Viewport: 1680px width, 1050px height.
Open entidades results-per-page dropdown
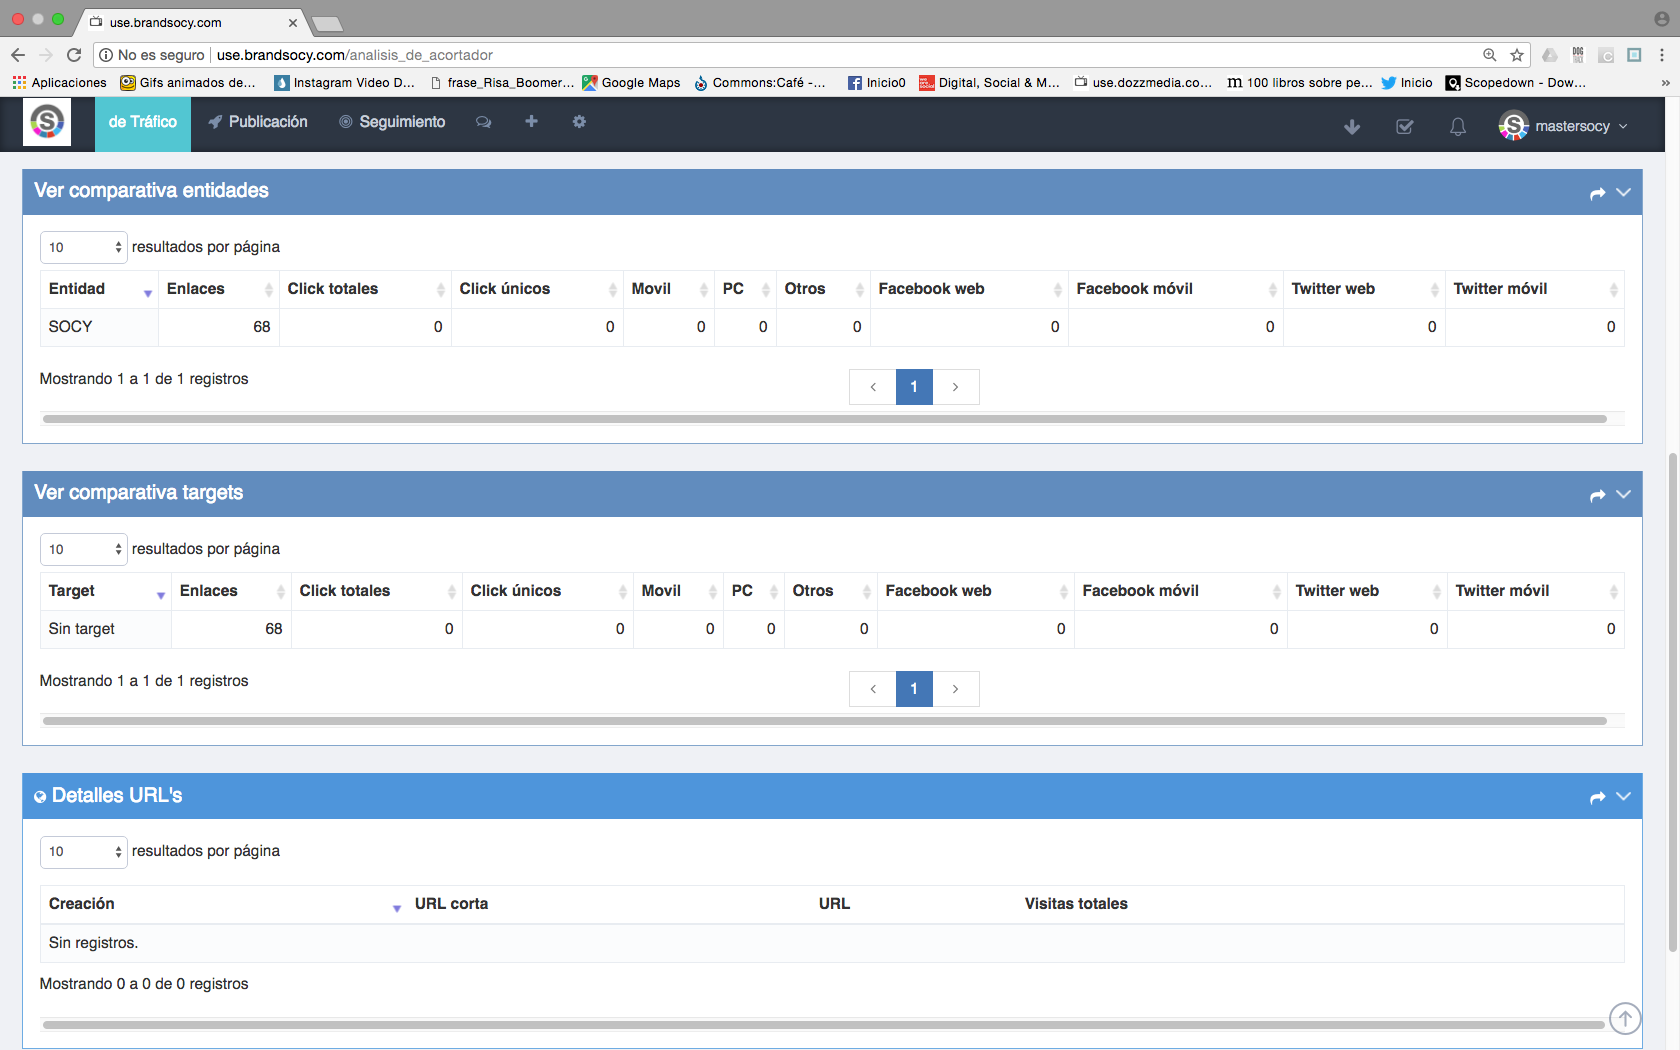coord(84,247)
